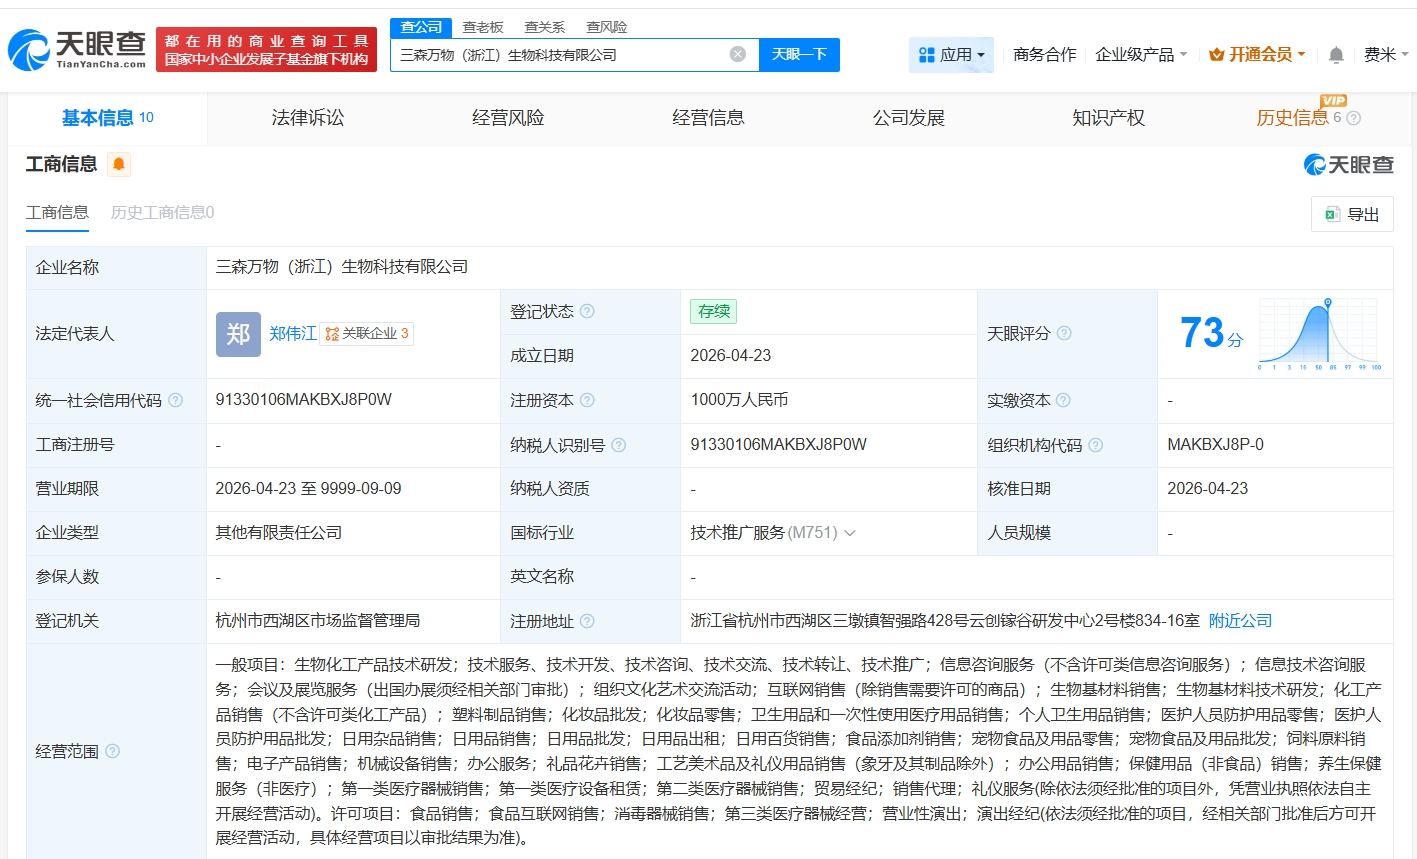The width and height of the screenshot is (1417, 859).
Task: Click help icon next to 统一社会信用代码
Action: (x=176, y=400)
